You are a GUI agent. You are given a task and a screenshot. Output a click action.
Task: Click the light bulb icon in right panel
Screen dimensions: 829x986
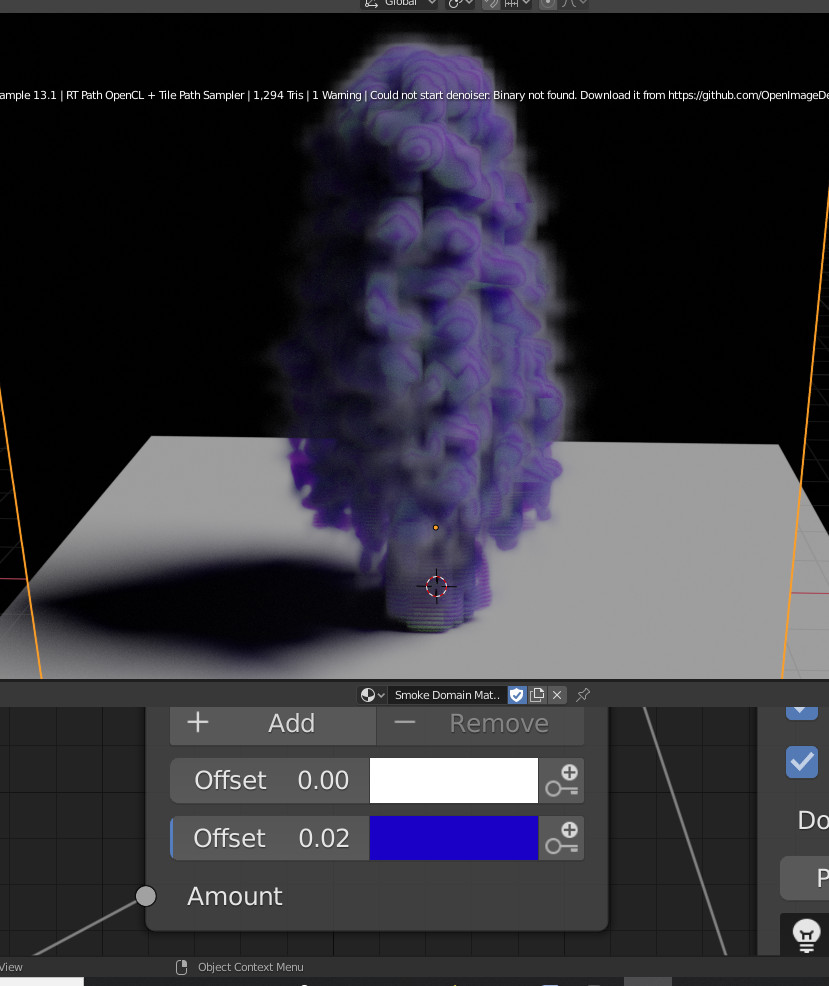click(805, 935)
